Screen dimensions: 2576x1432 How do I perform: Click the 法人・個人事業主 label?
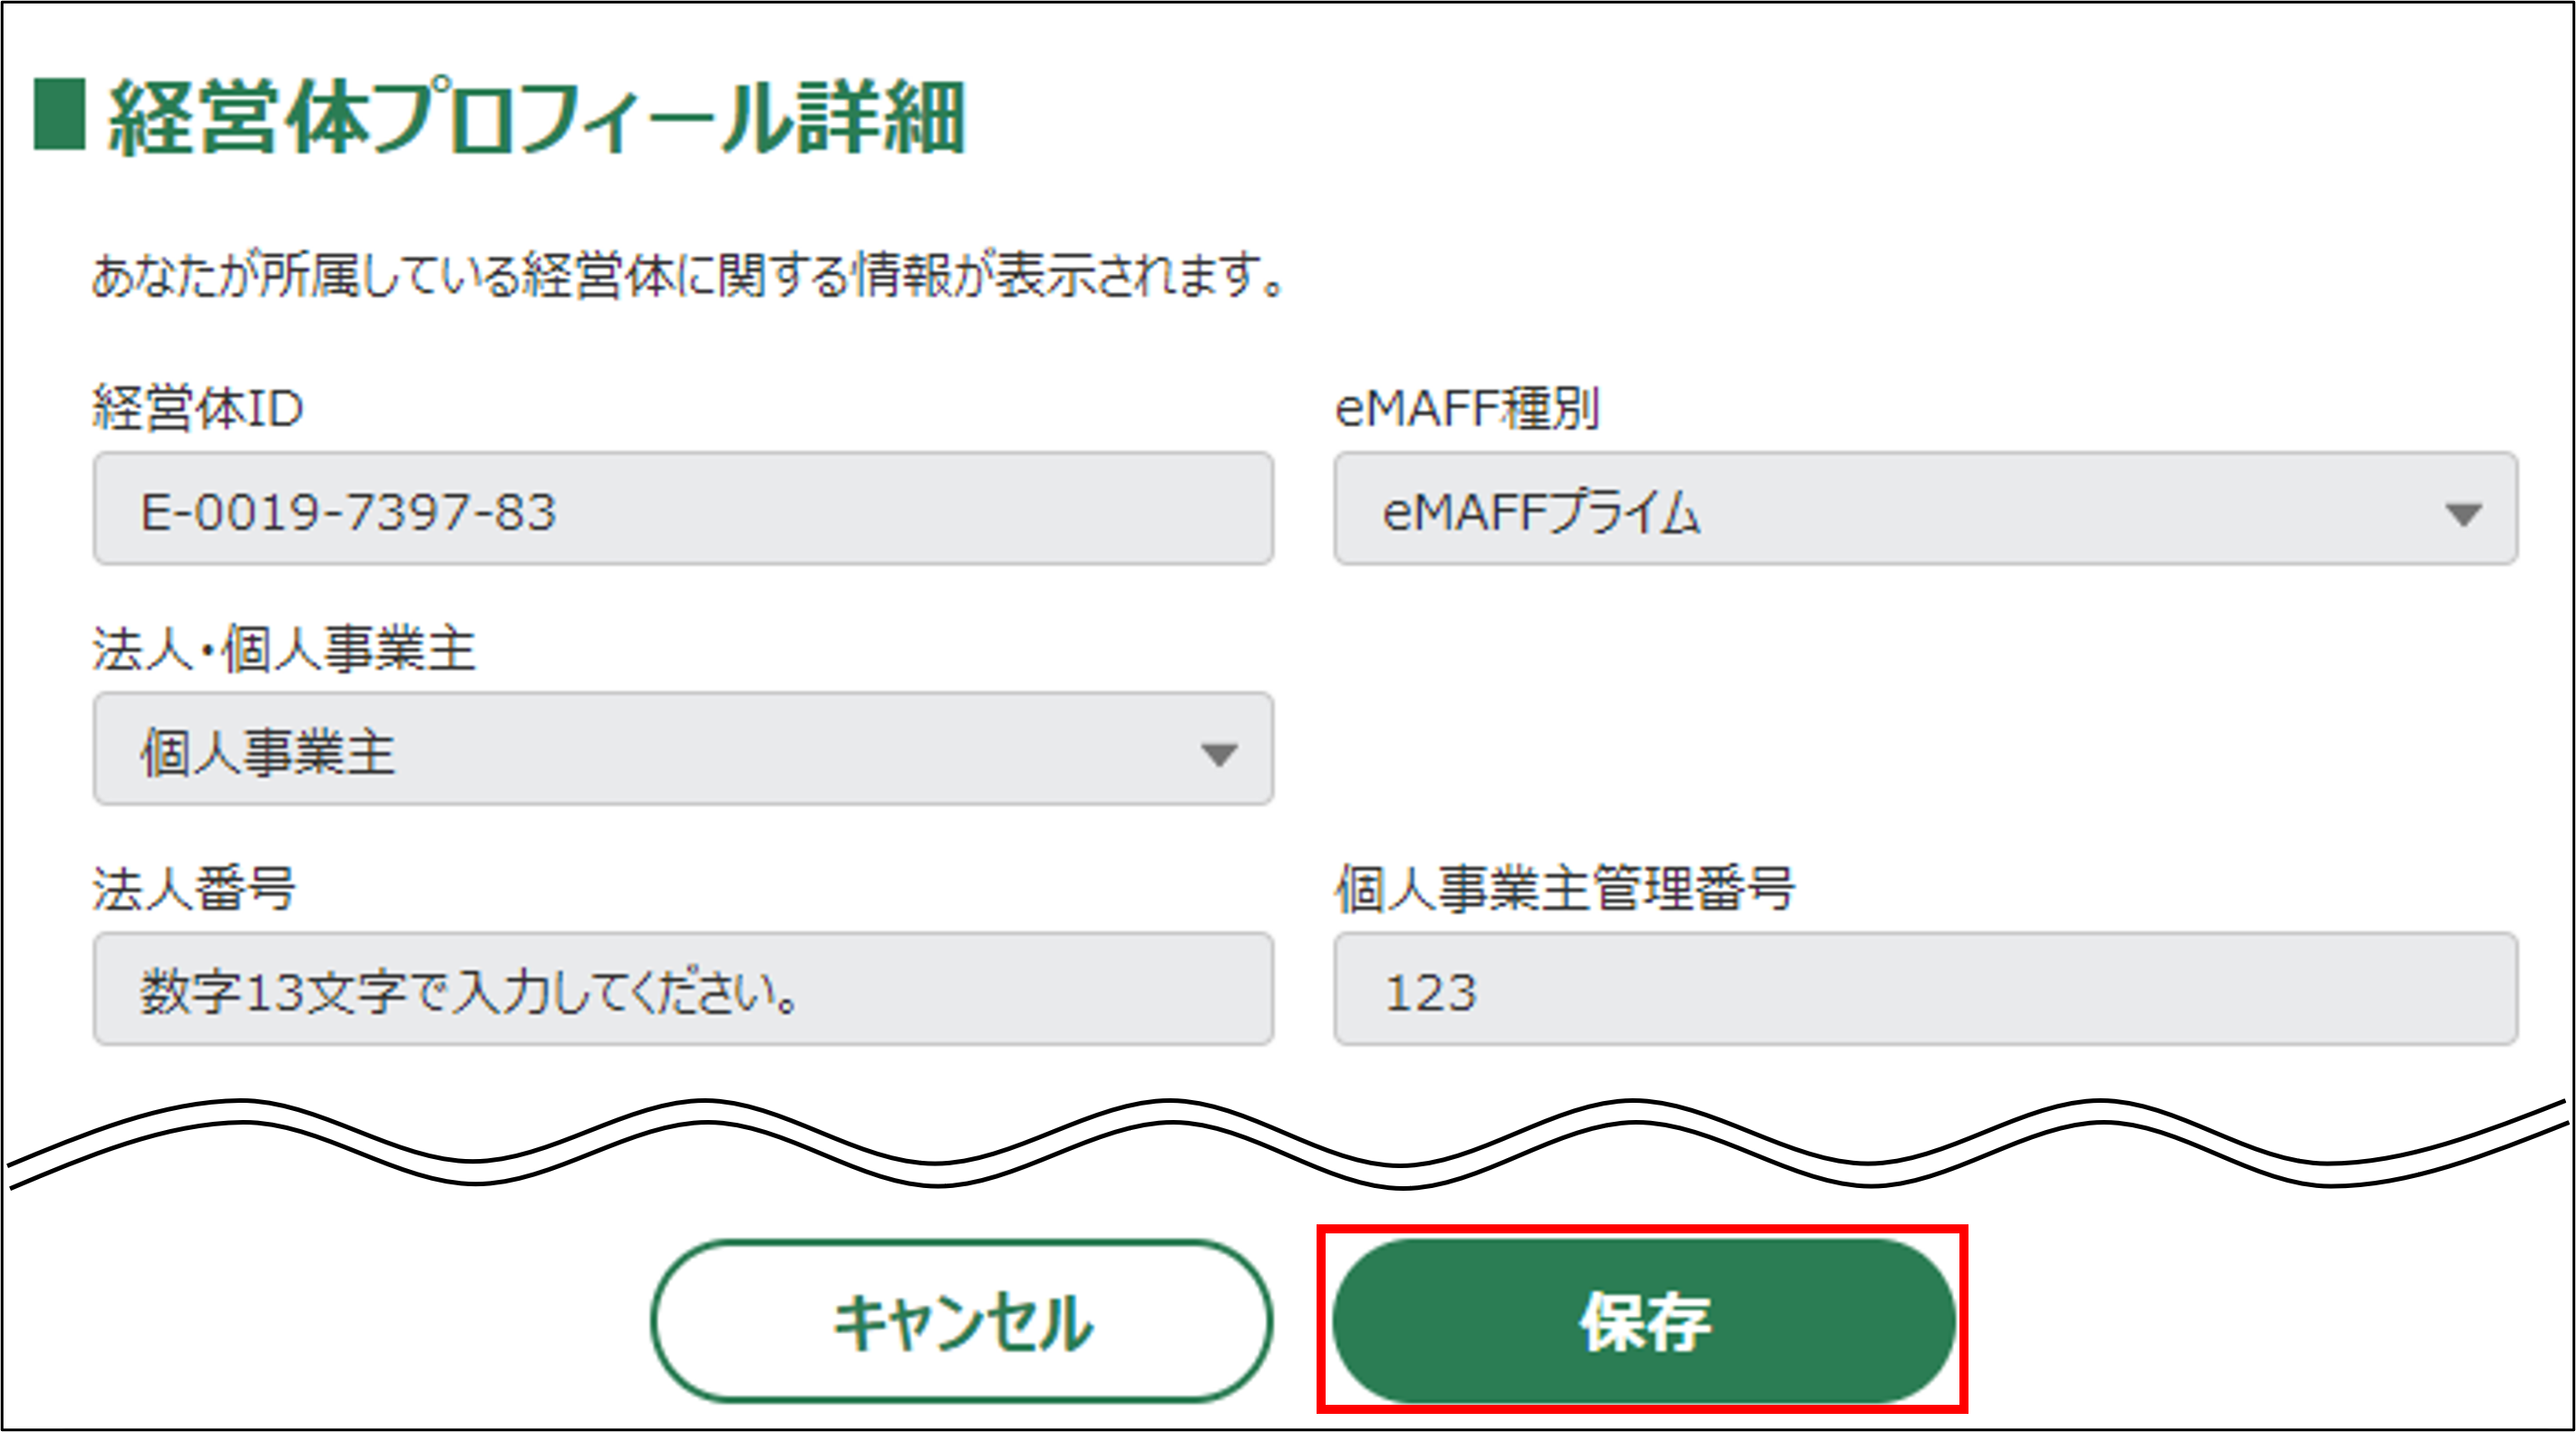284,648
